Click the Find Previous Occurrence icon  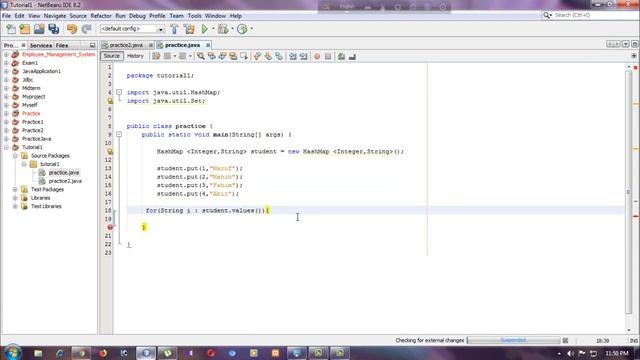211,56
